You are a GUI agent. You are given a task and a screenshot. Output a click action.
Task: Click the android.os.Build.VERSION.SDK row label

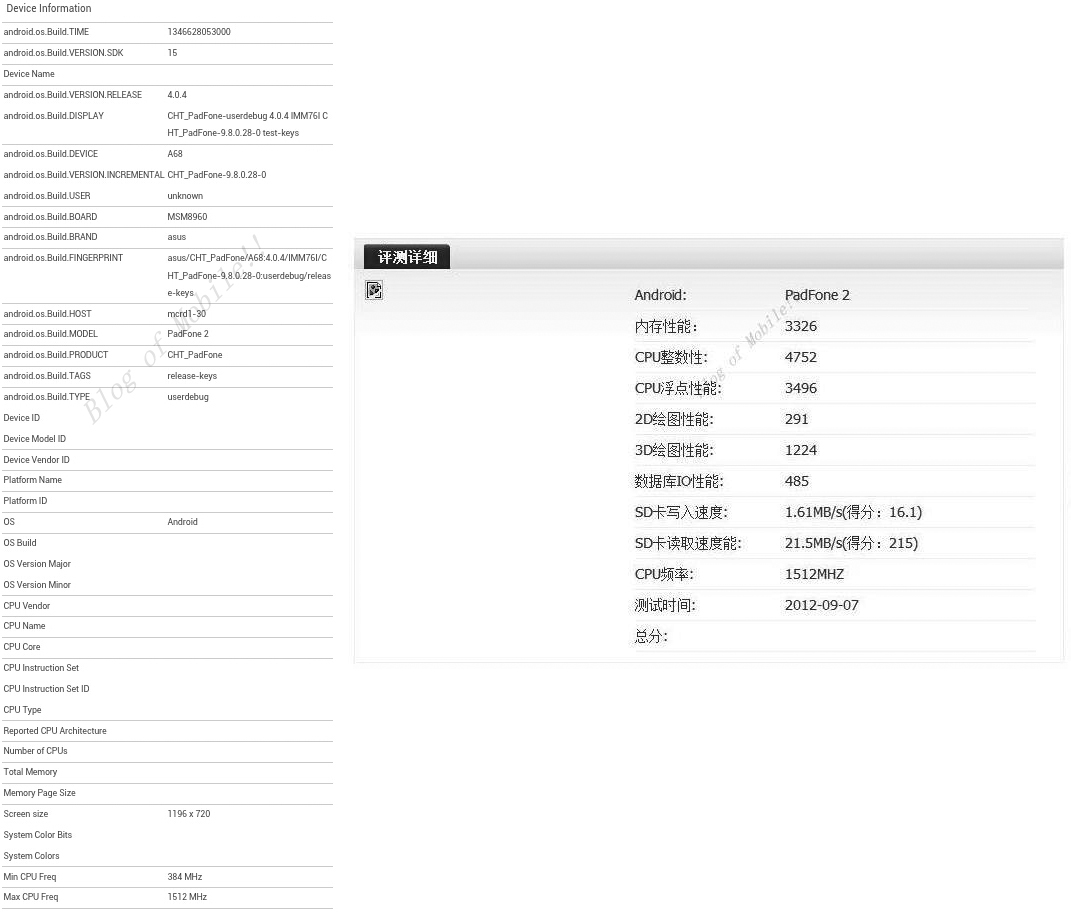coord(63,53)
